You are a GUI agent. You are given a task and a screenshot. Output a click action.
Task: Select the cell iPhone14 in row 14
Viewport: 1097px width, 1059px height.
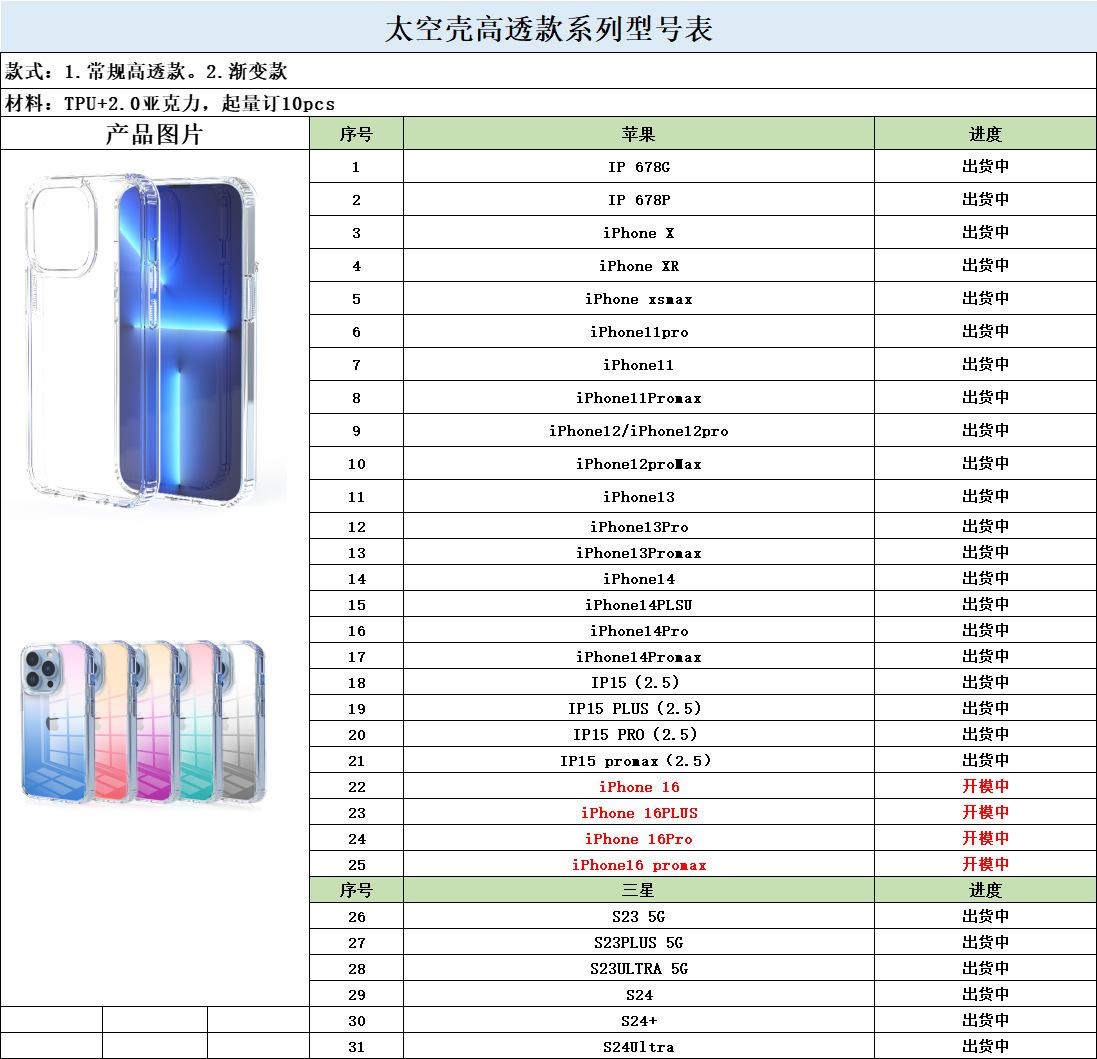click(x=639, y=578)
